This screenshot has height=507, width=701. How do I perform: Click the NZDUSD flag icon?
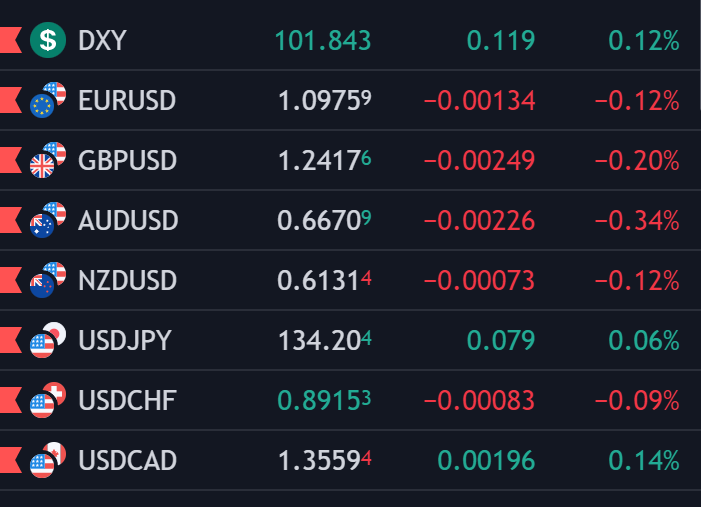tap(47, 281)
